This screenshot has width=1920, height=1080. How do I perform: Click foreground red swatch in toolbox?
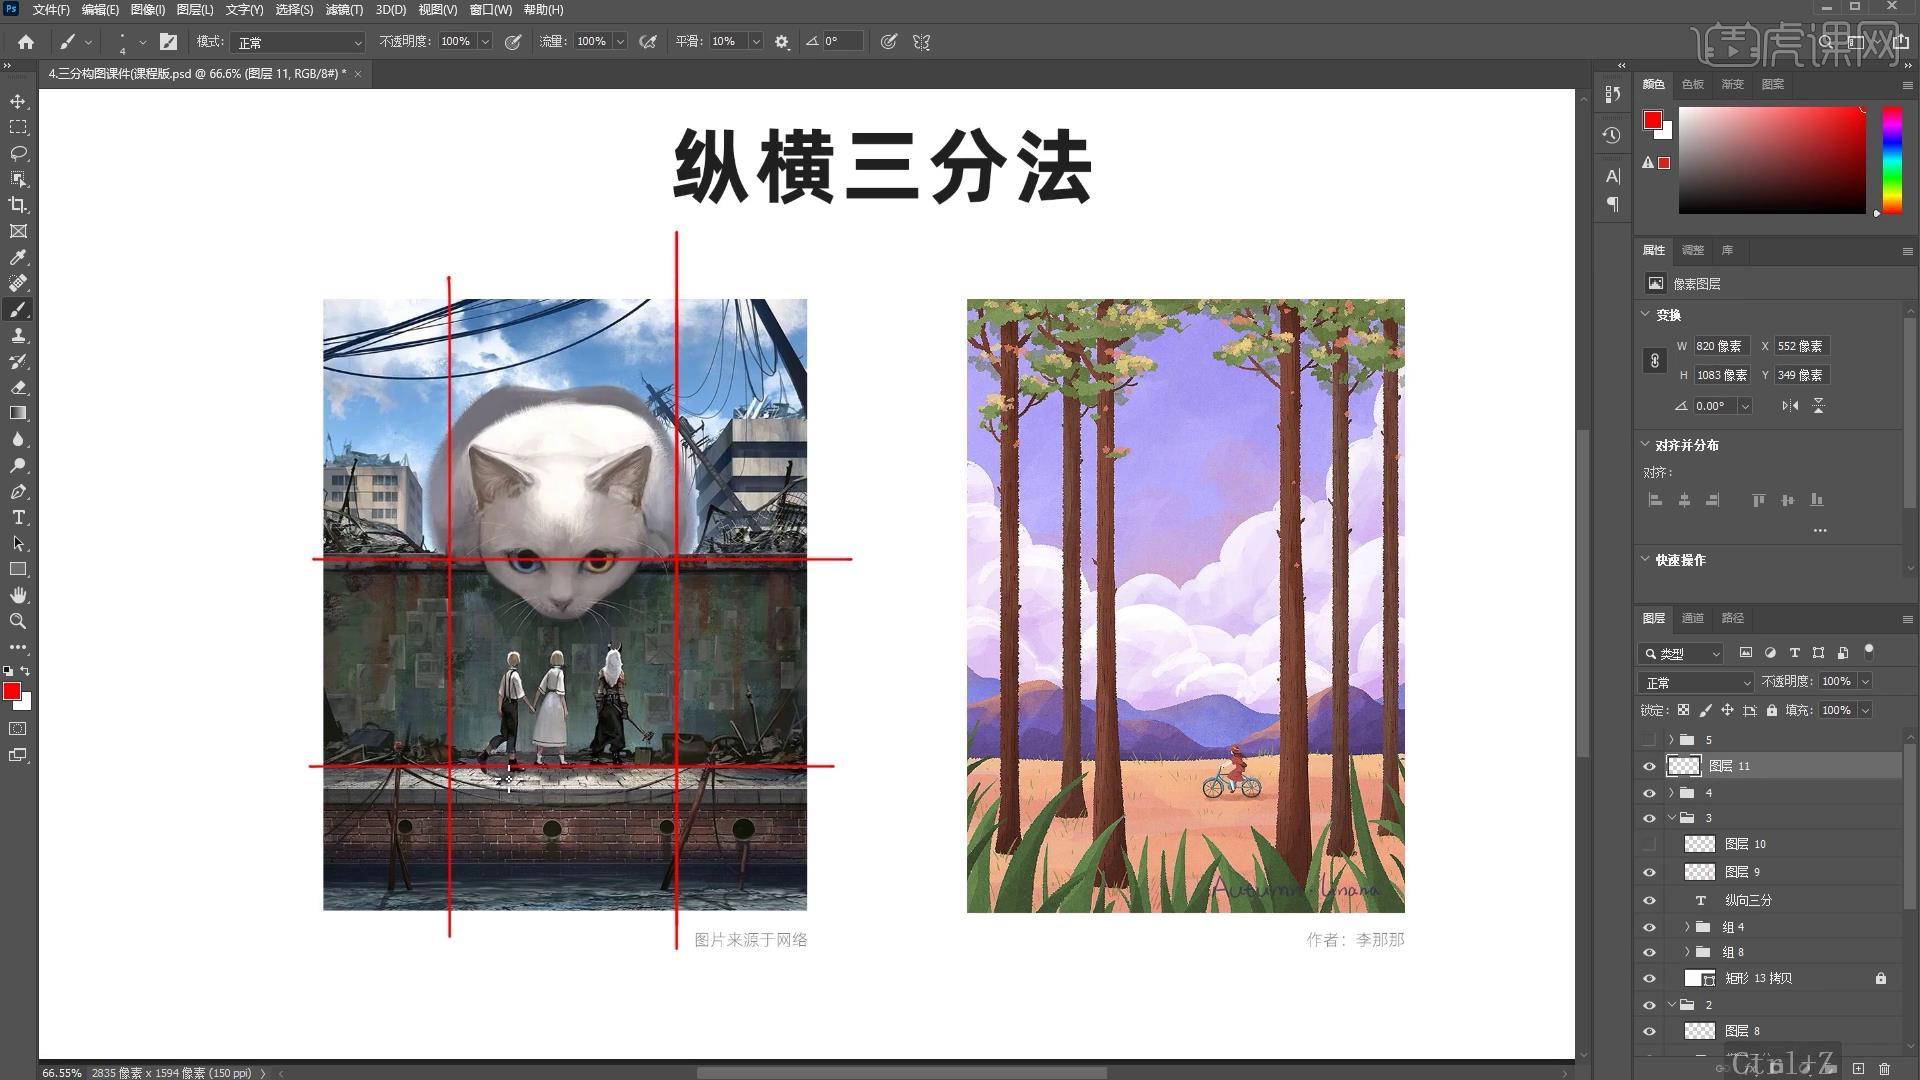[12, 691]
